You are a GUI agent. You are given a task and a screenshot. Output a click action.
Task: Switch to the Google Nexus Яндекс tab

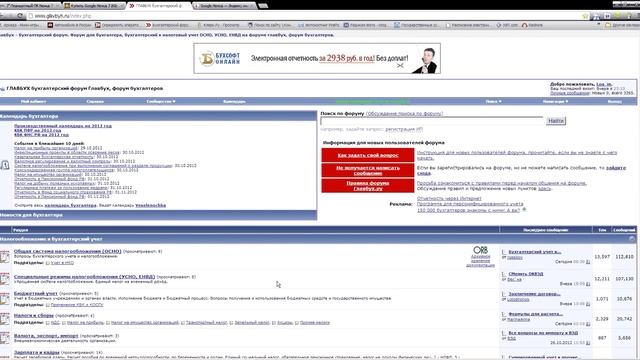pyautogui.click(x=224, y=6)
